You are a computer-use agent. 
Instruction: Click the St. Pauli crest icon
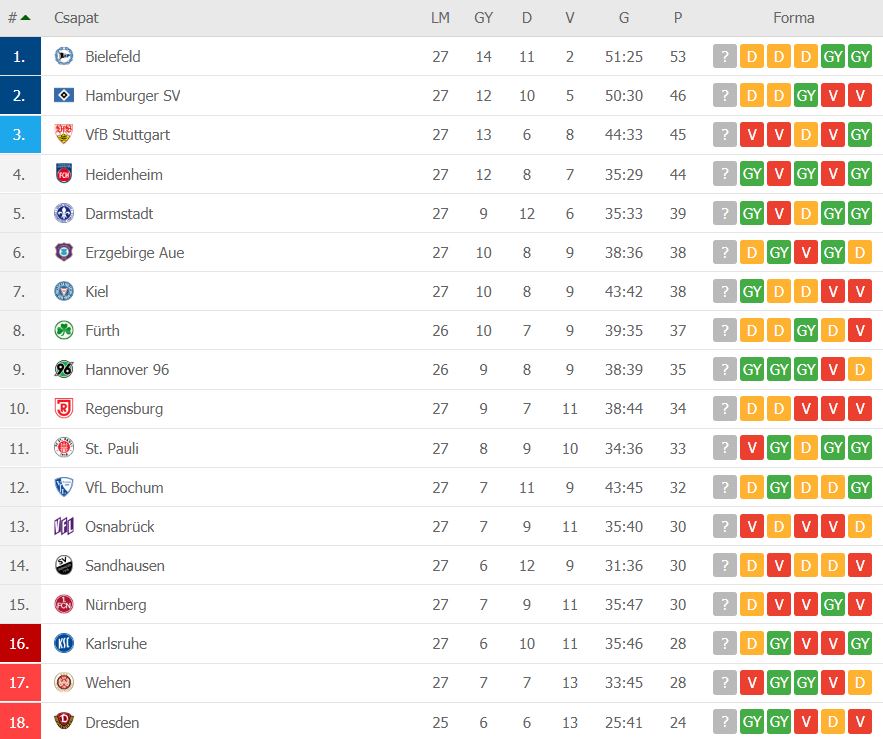[64, 448]
